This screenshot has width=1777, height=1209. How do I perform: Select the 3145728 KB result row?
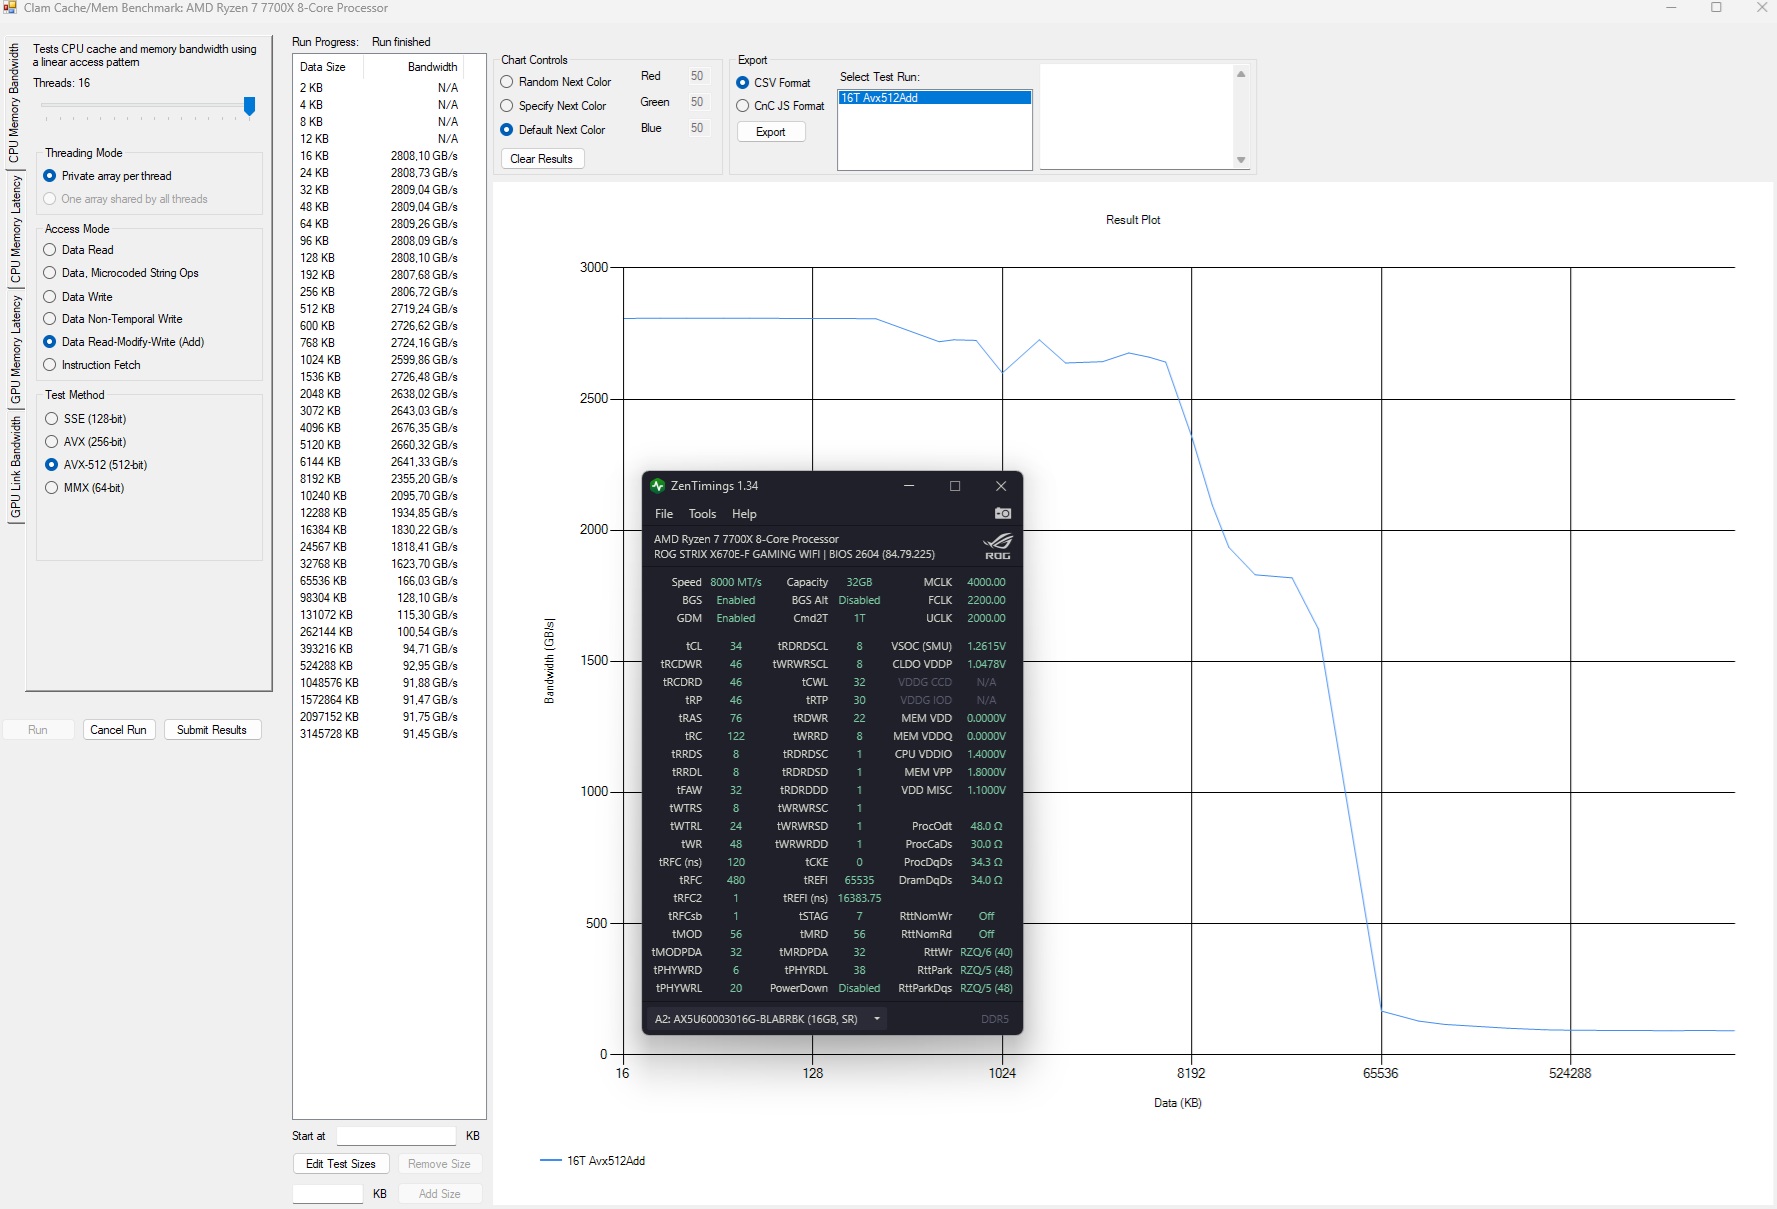tap(379, 734)
